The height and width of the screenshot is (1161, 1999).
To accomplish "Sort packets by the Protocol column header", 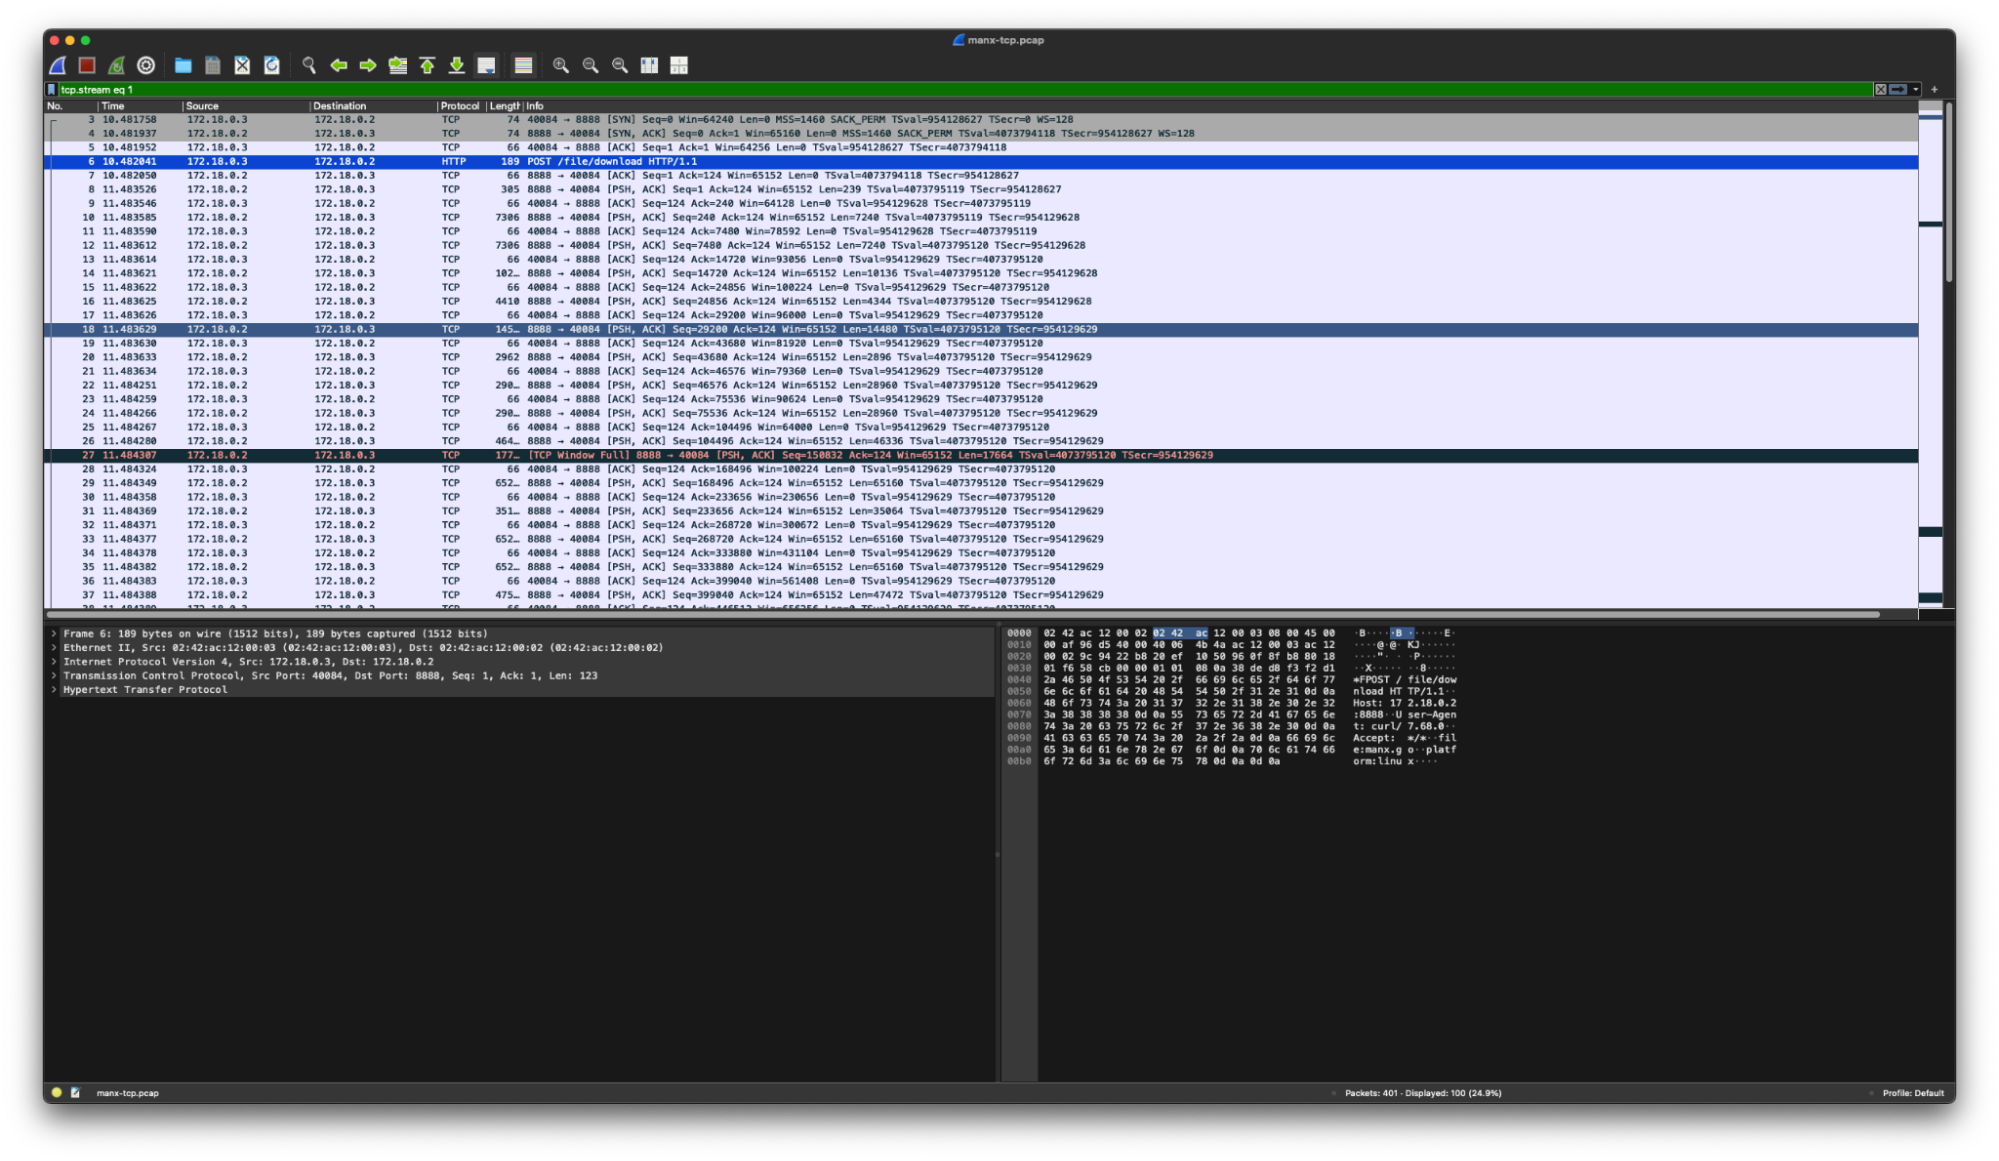I will 459,105.
